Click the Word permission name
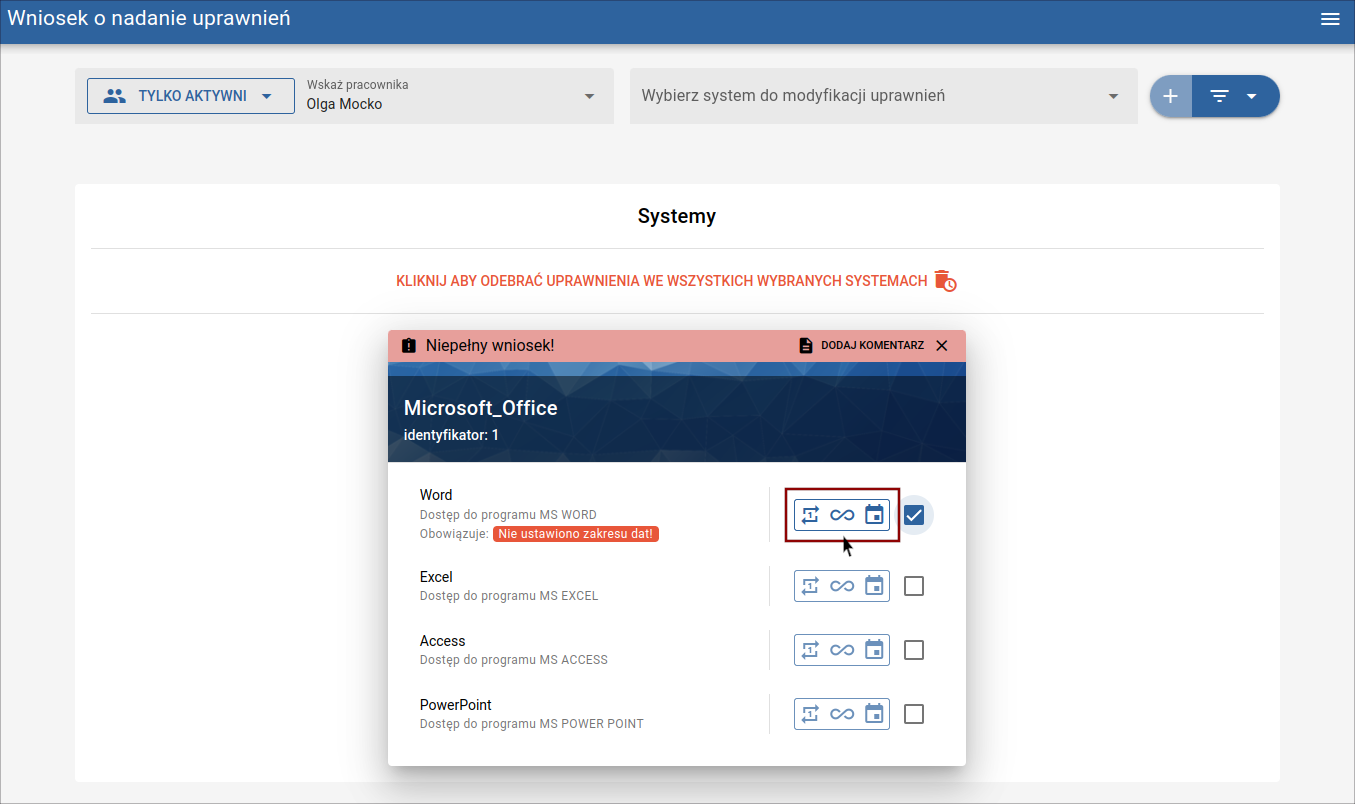 point(436,495)
